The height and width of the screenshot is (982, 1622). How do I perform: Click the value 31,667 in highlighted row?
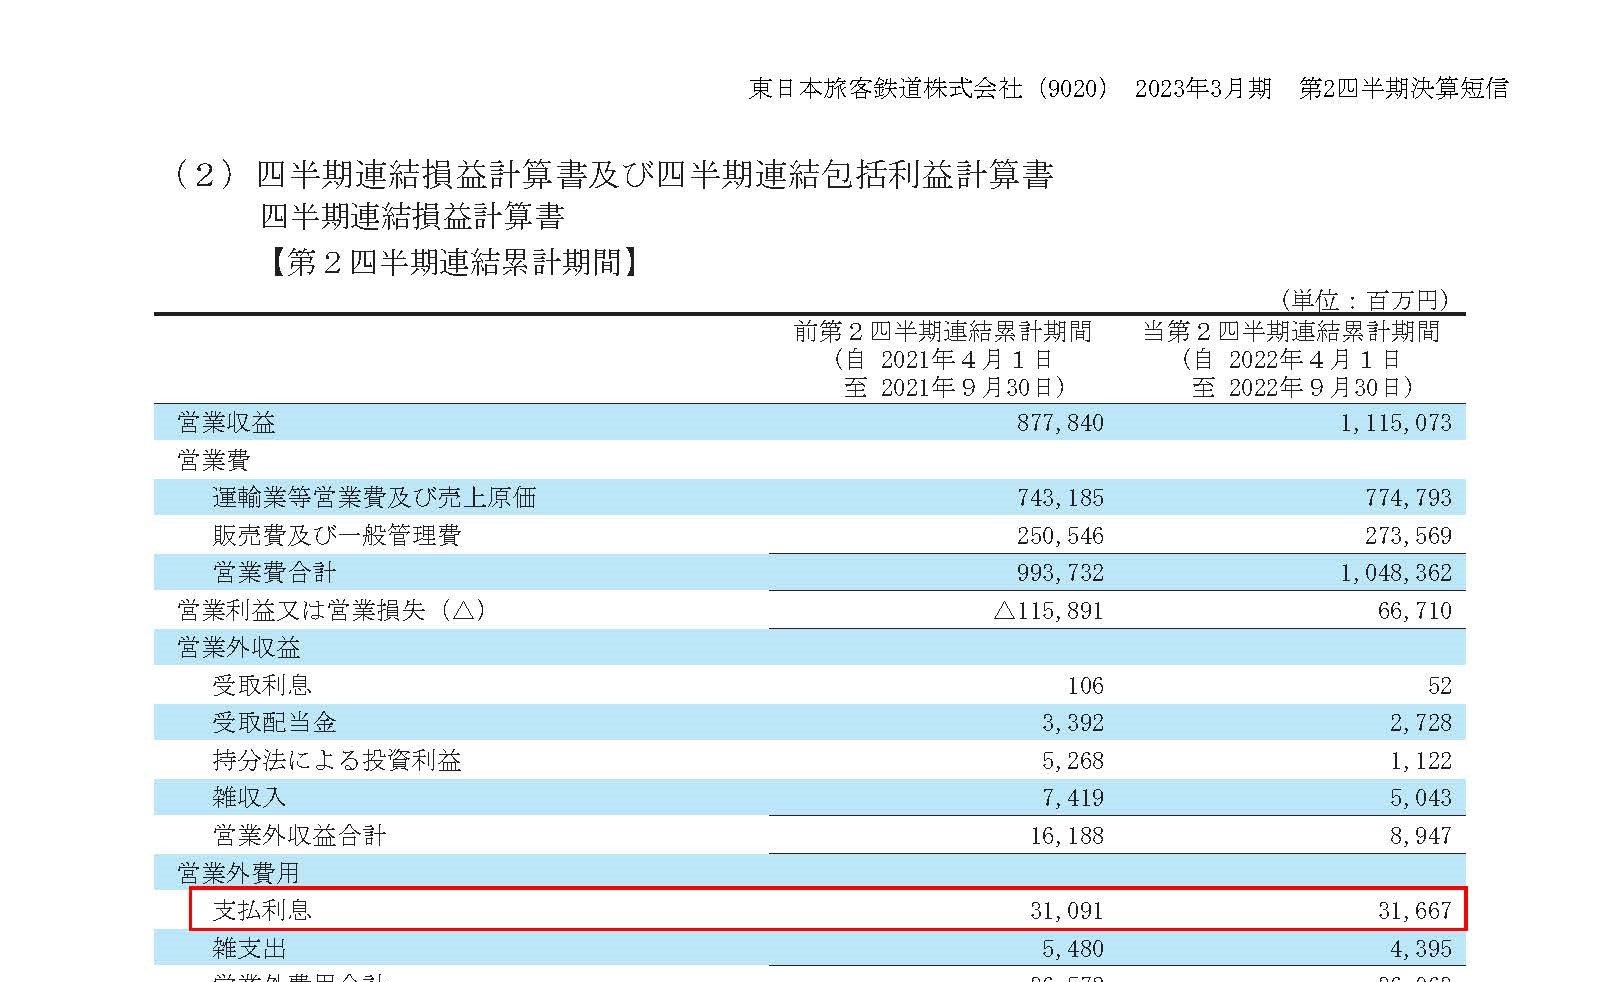click(x=1413, y=910)
